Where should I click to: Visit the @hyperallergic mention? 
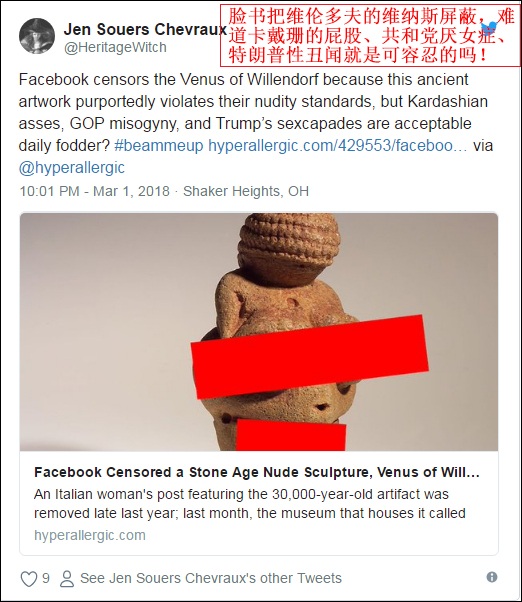coord(72,168)
